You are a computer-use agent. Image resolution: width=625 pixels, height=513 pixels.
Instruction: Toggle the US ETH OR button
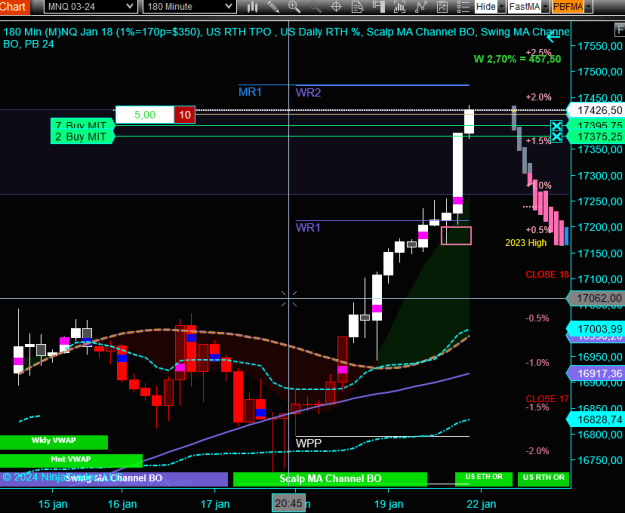click(483, 479)
